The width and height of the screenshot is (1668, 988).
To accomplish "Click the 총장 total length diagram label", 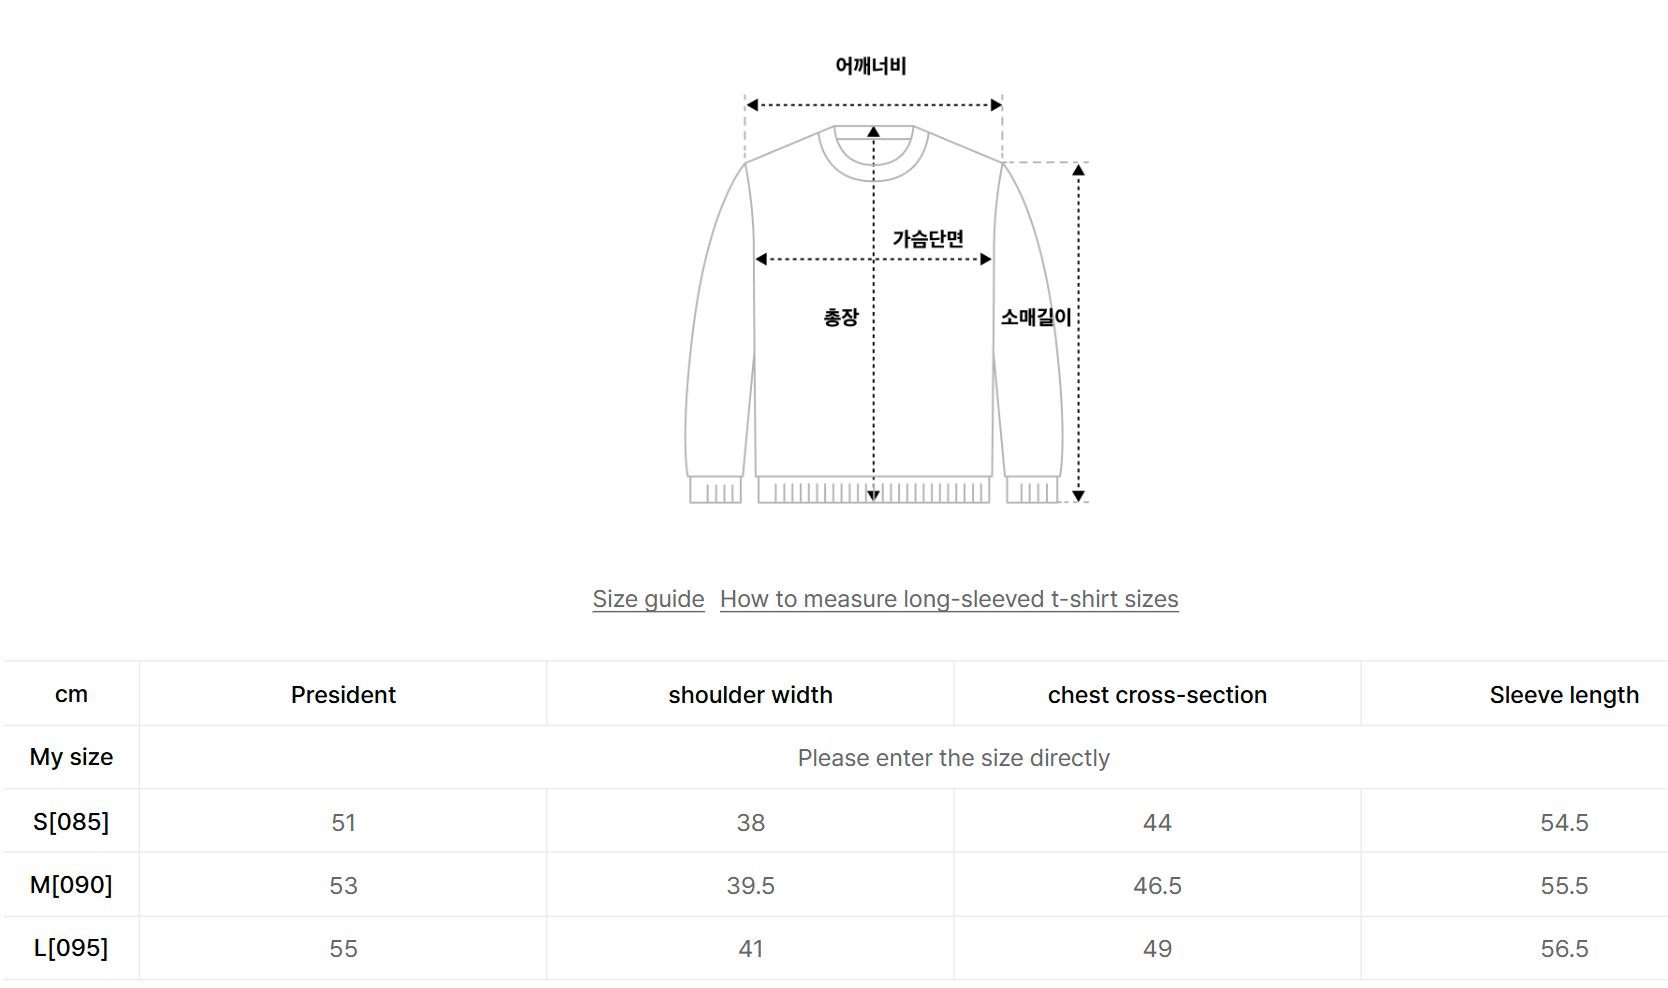I will [841, 318].
